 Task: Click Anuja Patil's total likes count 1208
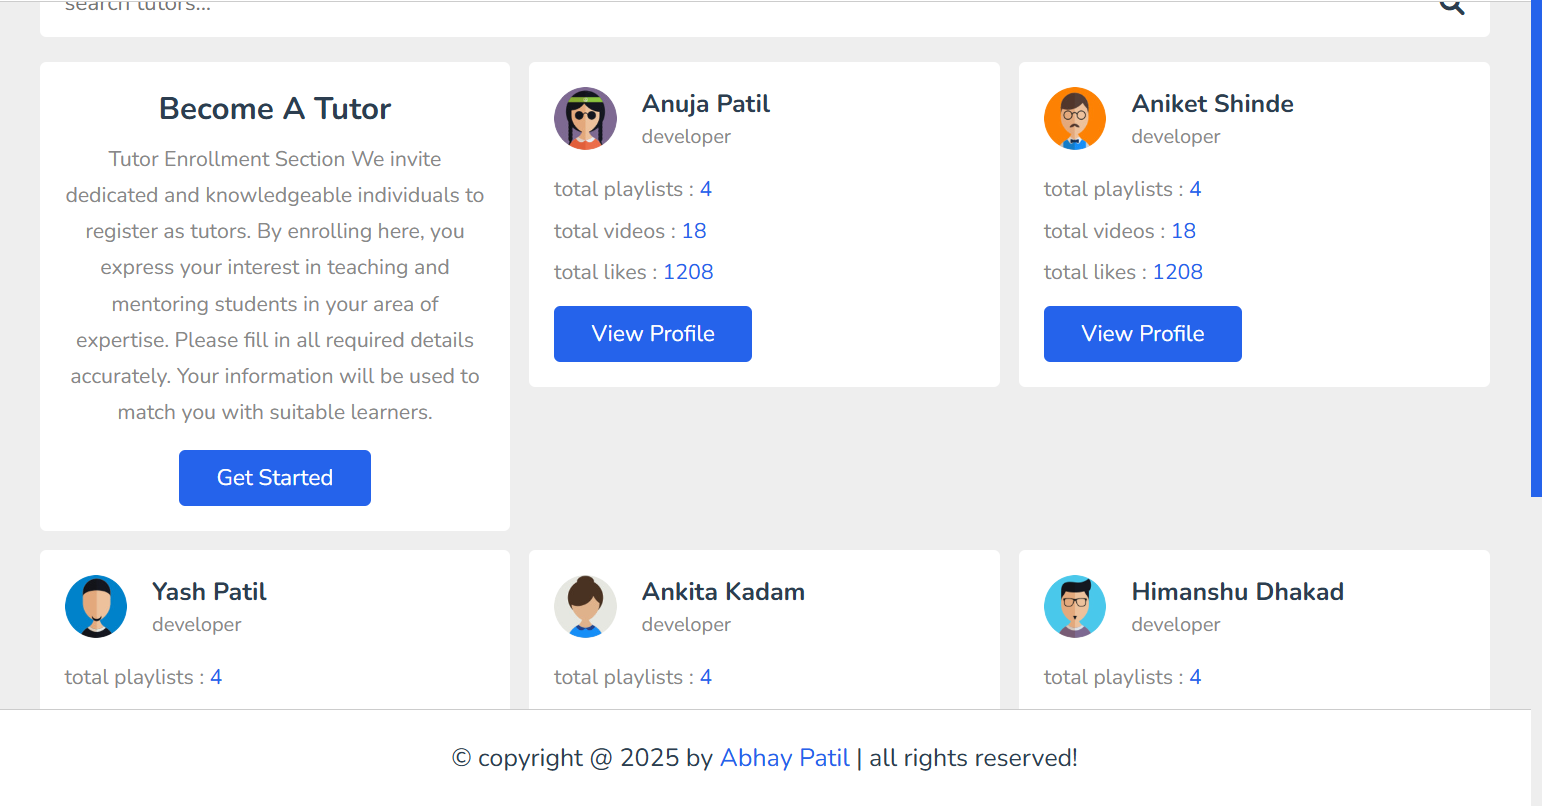coord(688,272)
